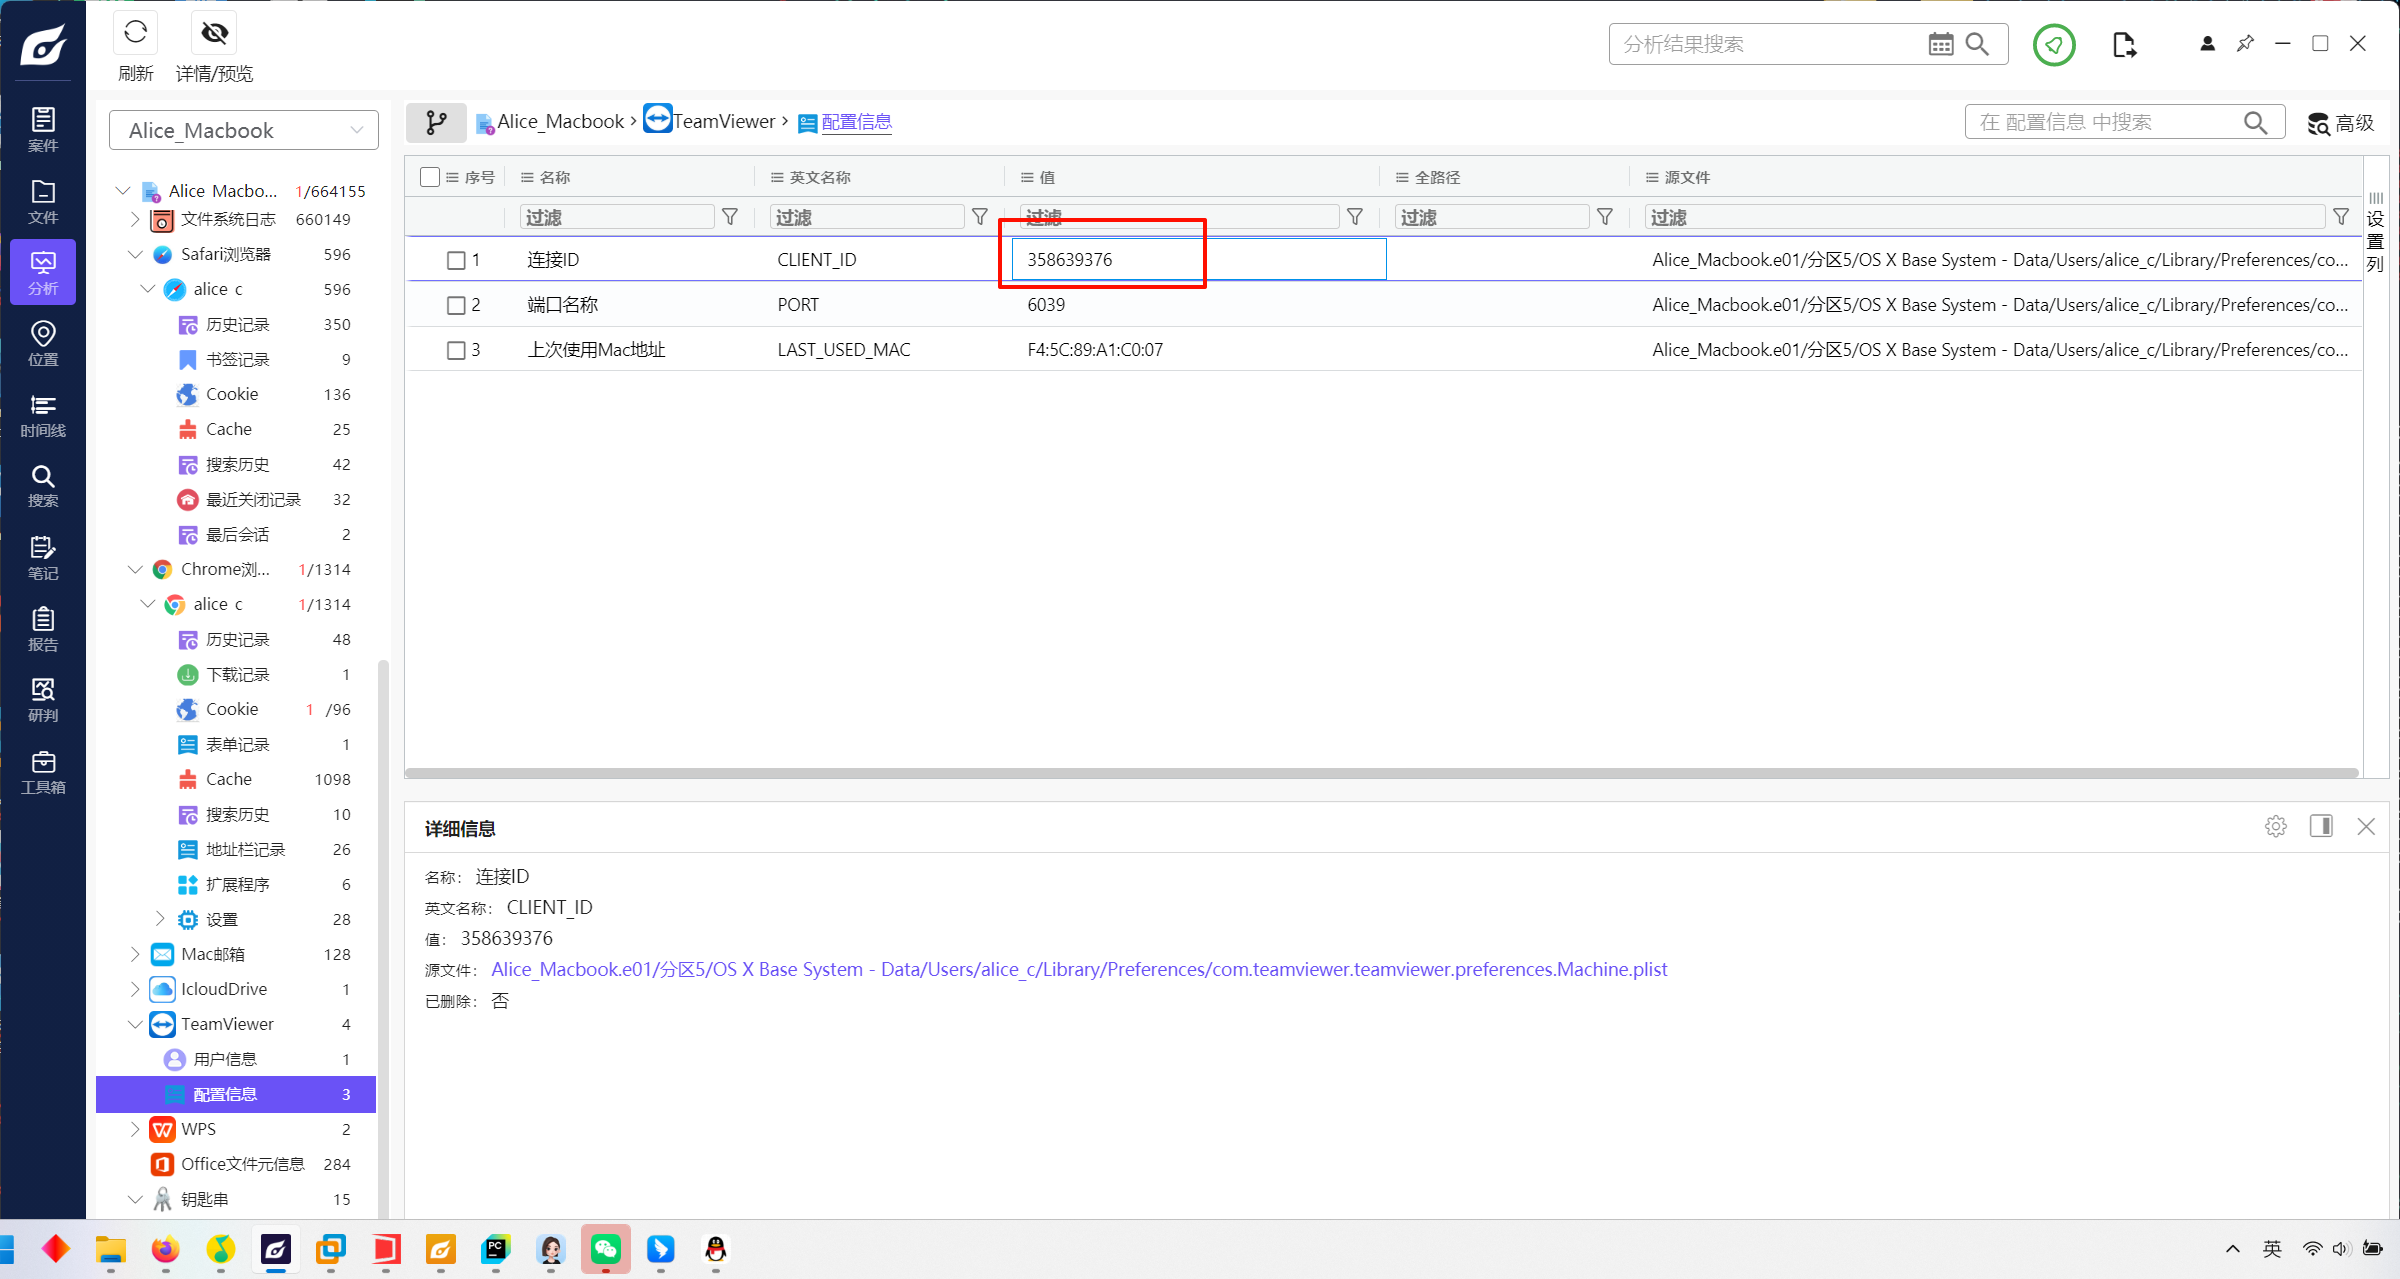The height and width of the screenshot is (1279, 2400).
Task: Select 用户信息 under TeamViewer
Action: [225, 1059]
